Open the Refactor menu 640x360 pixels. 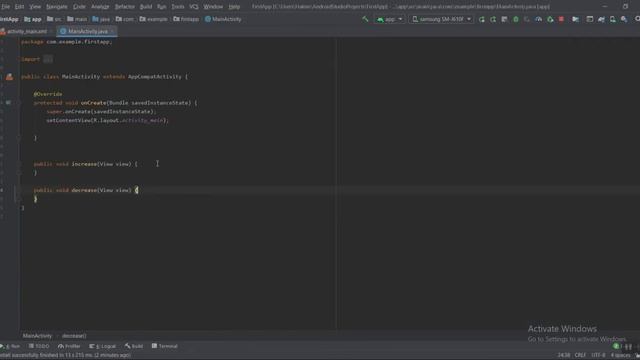point(124,7)
